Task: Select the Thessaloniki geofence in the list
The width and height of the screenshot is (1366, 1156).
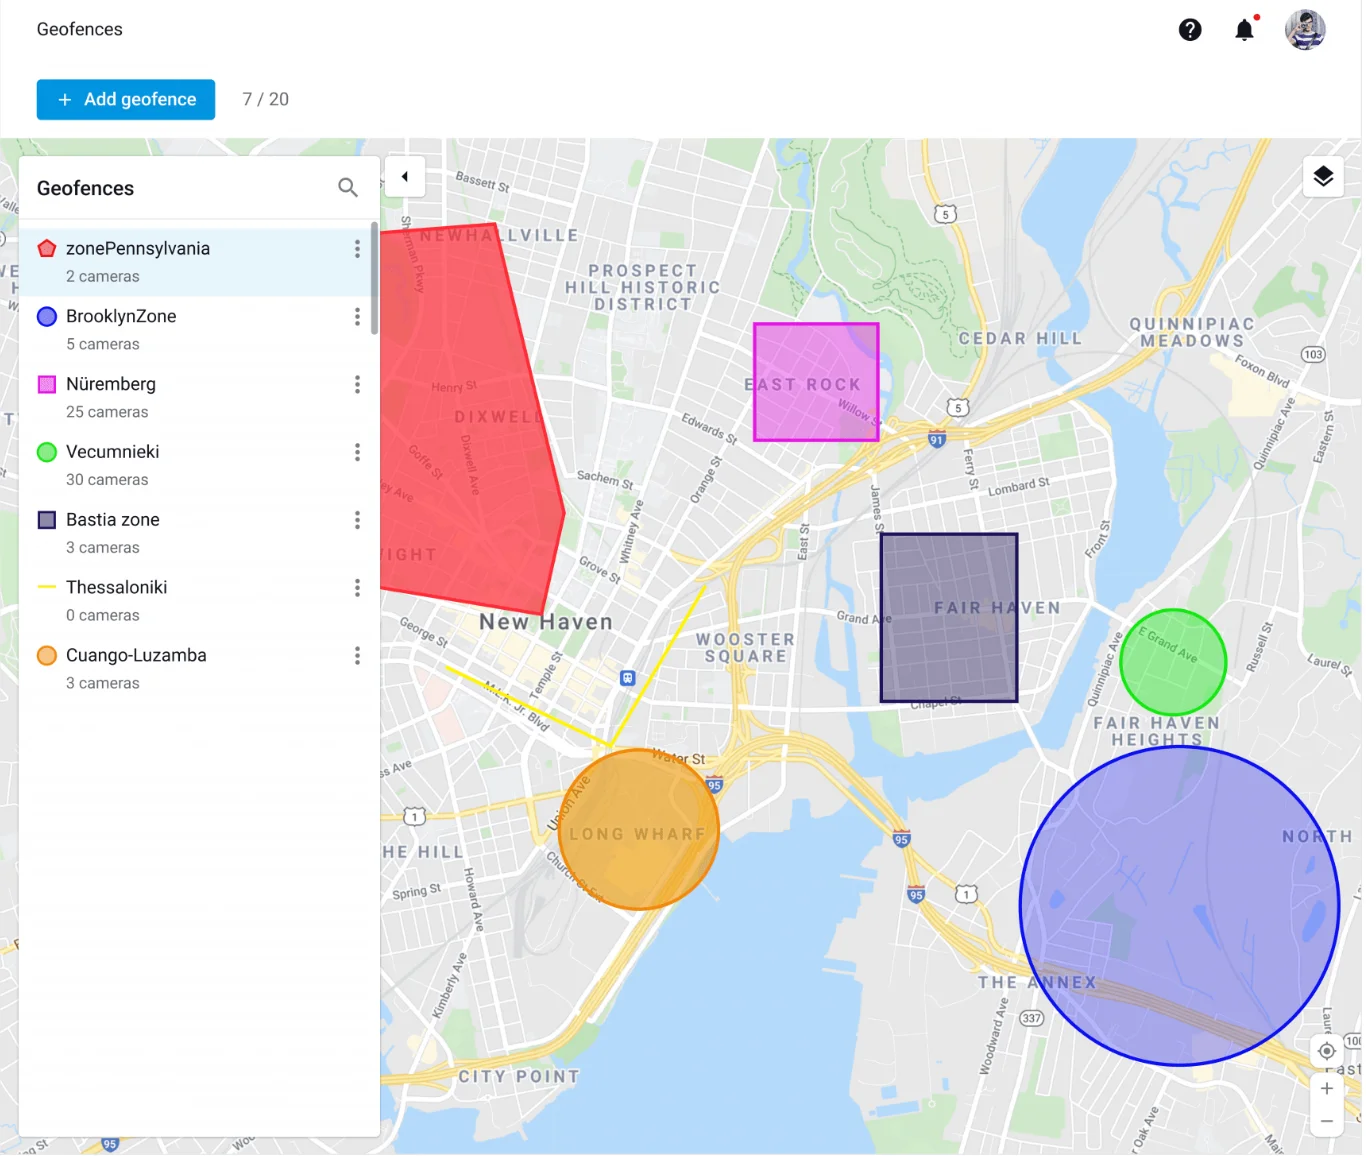Action: (116, 587)
